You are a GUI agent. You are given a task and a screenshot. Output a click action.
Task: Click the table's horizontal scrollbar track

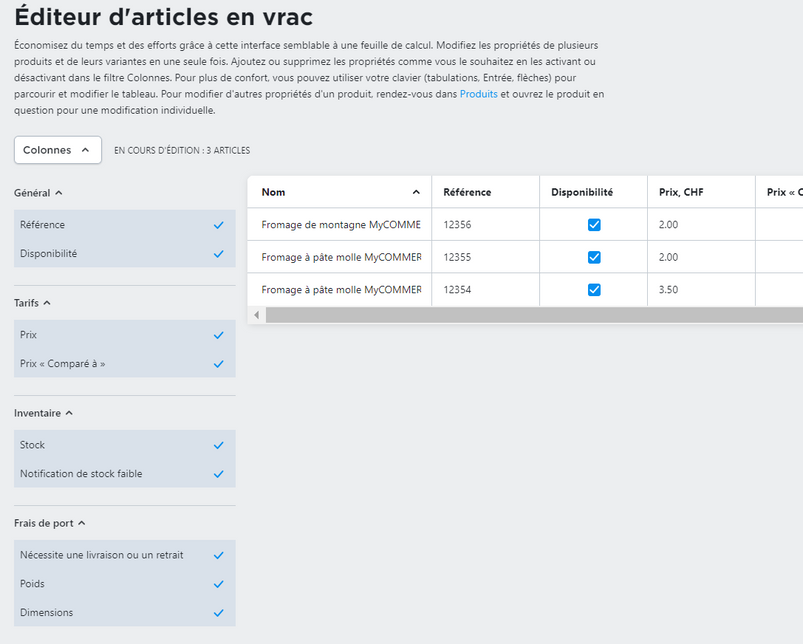coord(534,315)
